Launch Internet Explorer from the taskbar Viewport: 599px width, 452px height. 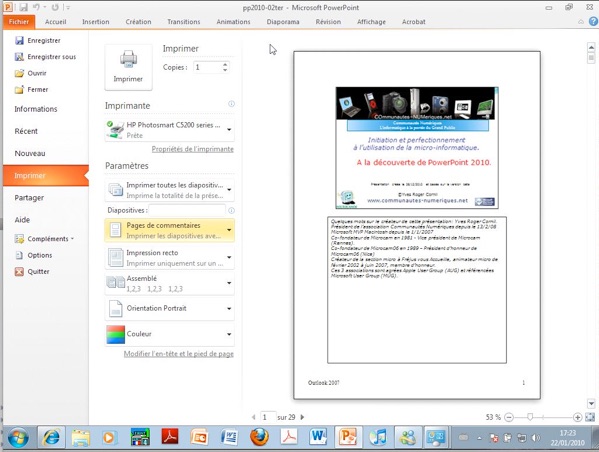(51, 437)
